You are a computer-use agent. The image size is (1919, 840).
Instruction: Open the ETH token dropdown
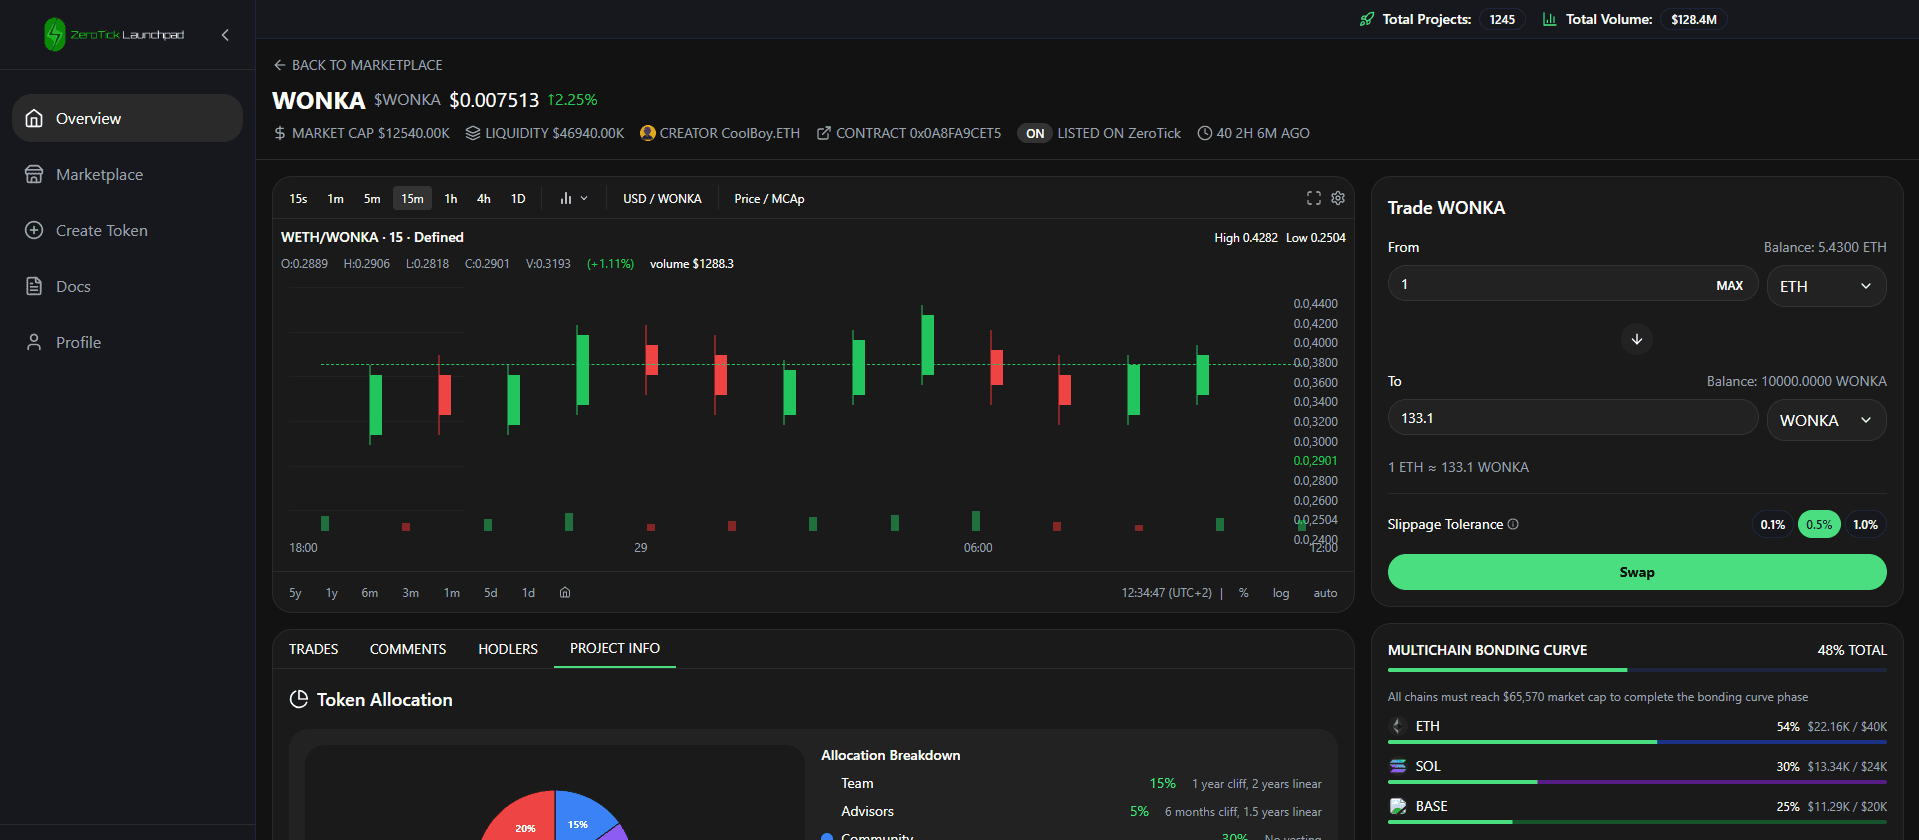point(1827,286)
